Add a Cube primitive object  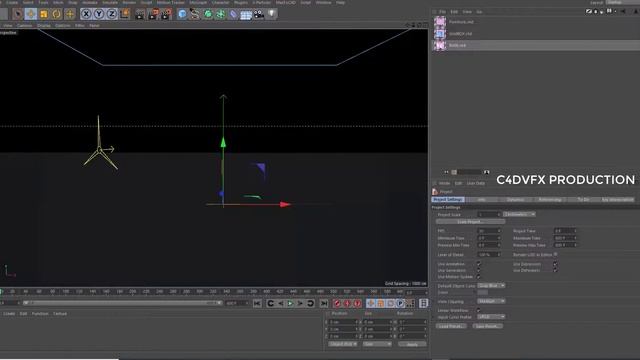pos(182,14)
